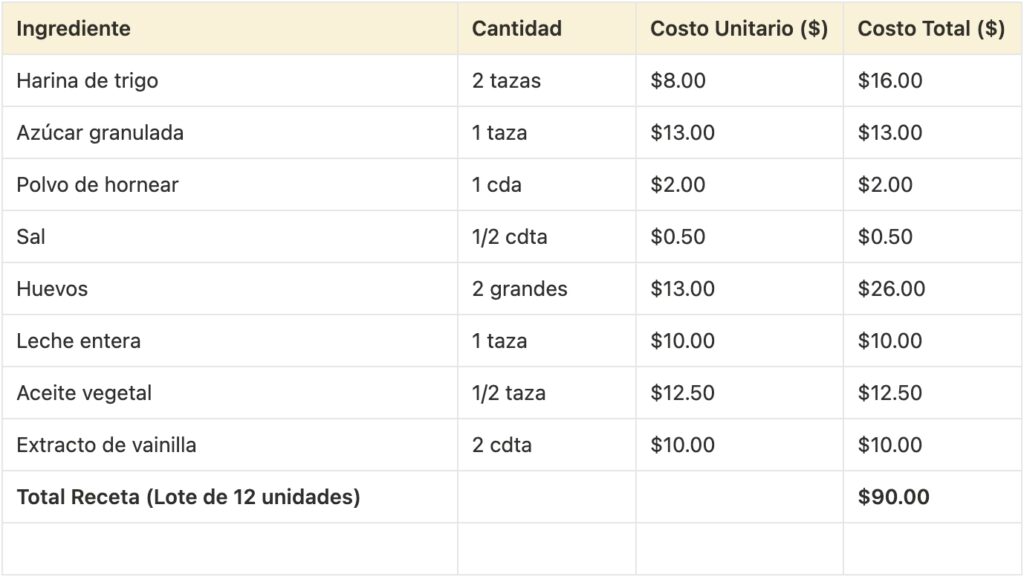Click the Polvo de hornear cell
Screen dimensions: 1024x577
(97, 185)
